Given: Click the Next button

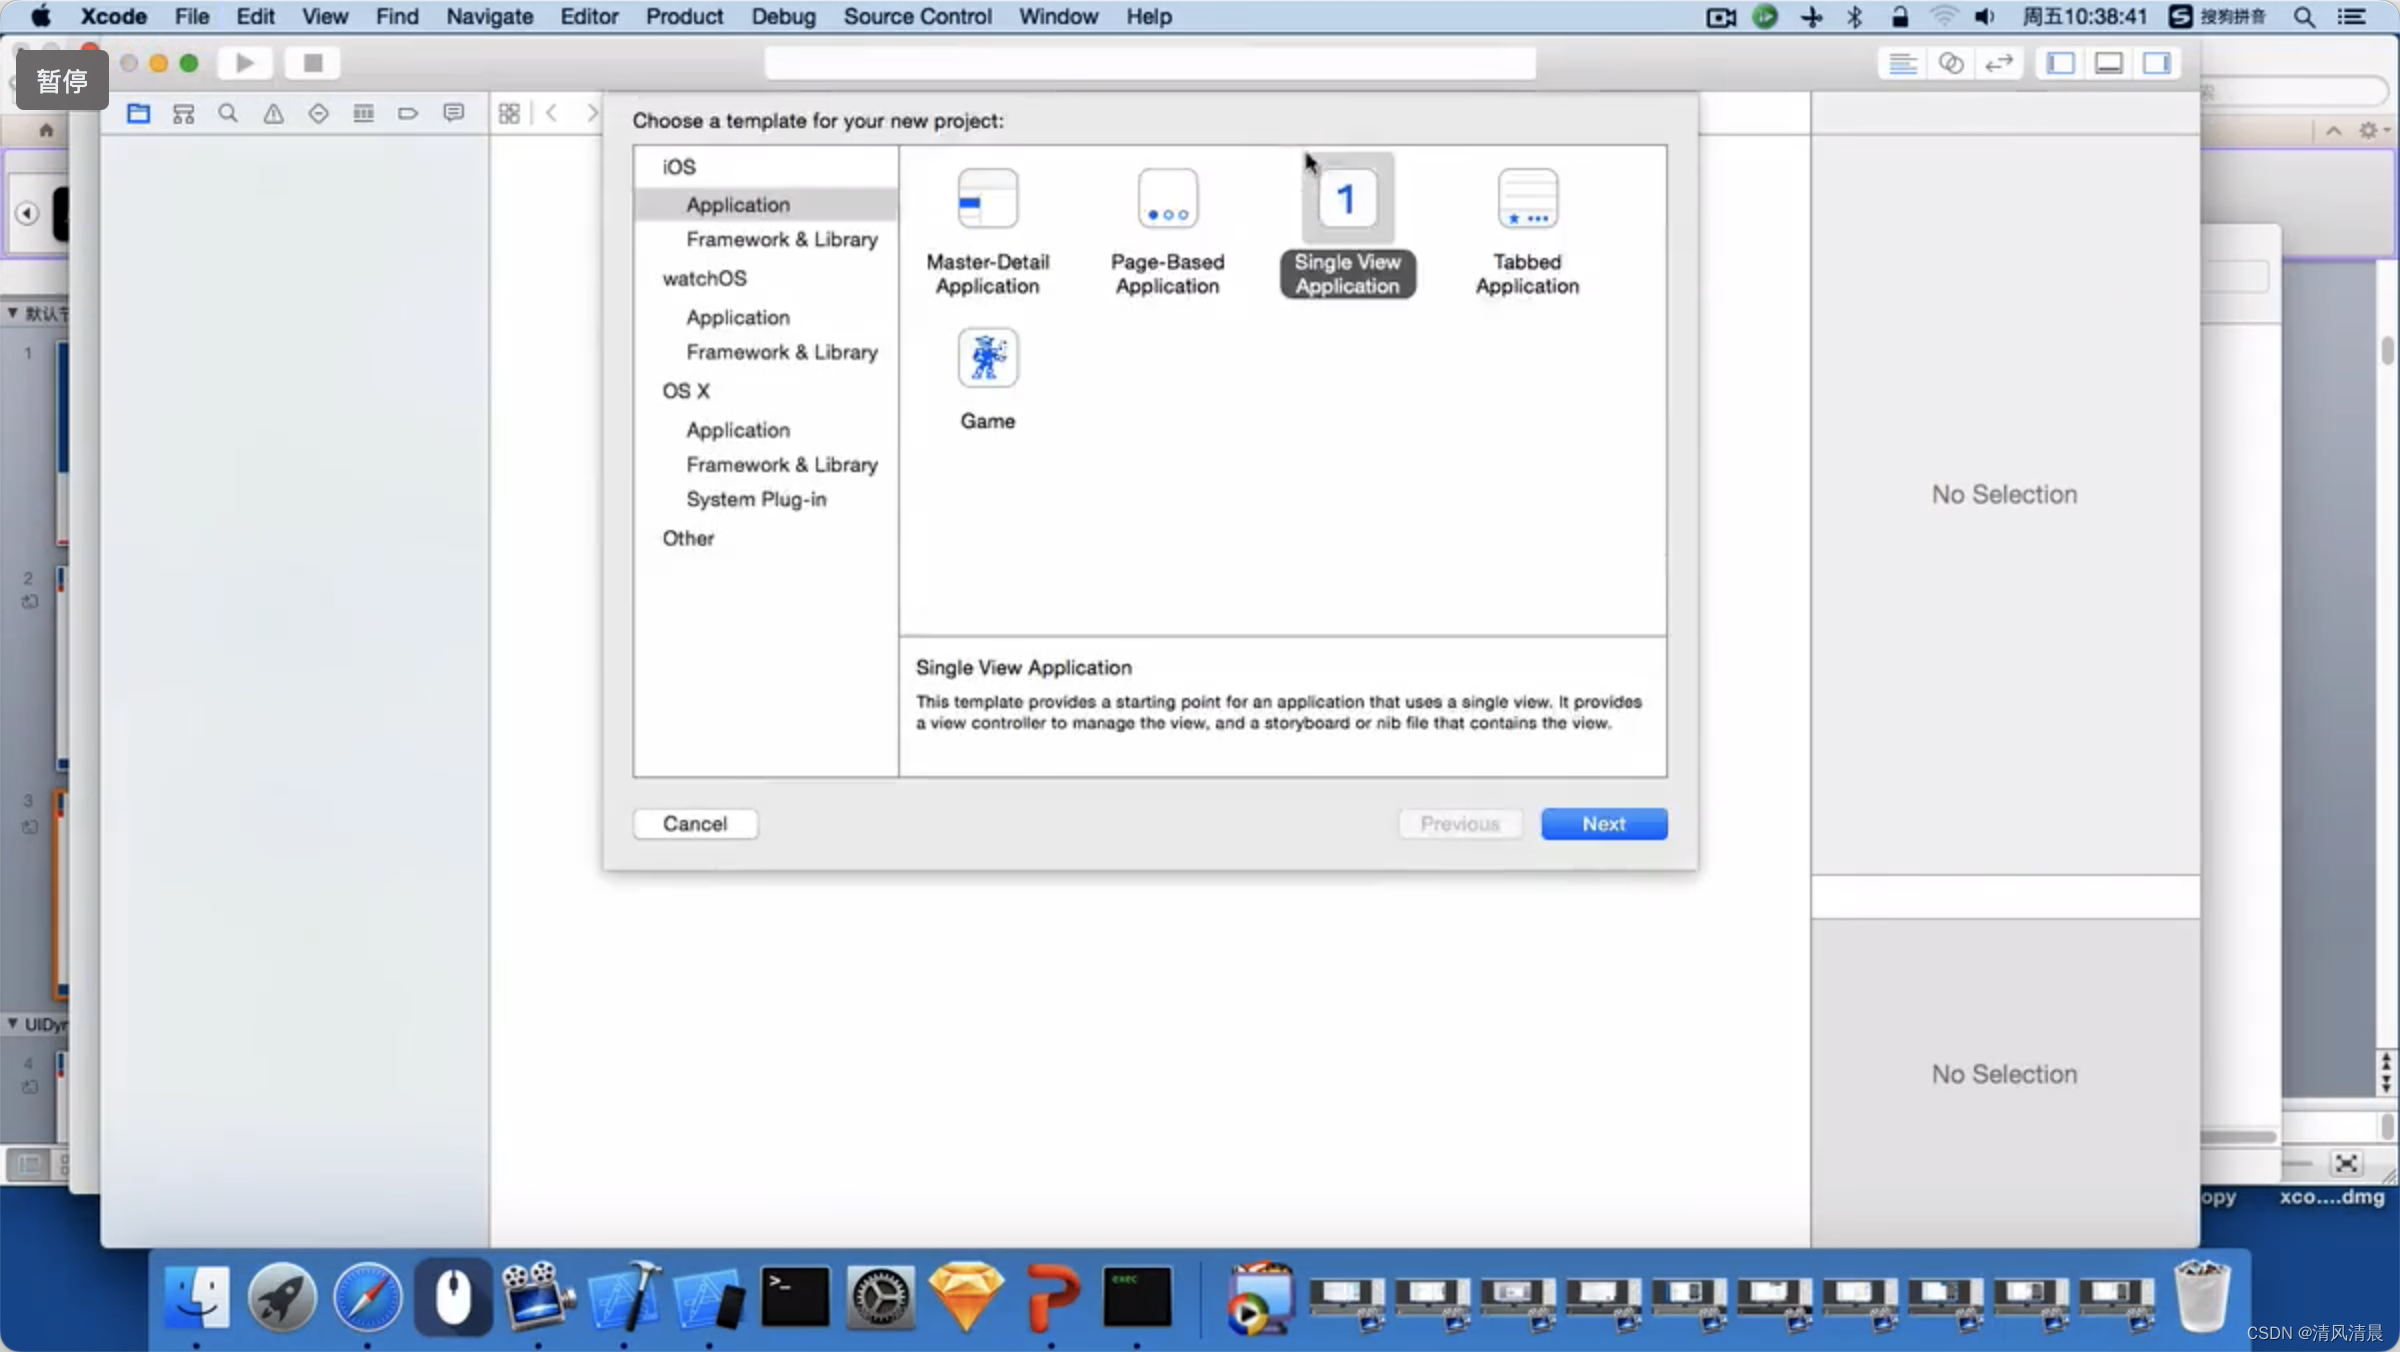Looking at the screenshot, I should point(1603,824).
